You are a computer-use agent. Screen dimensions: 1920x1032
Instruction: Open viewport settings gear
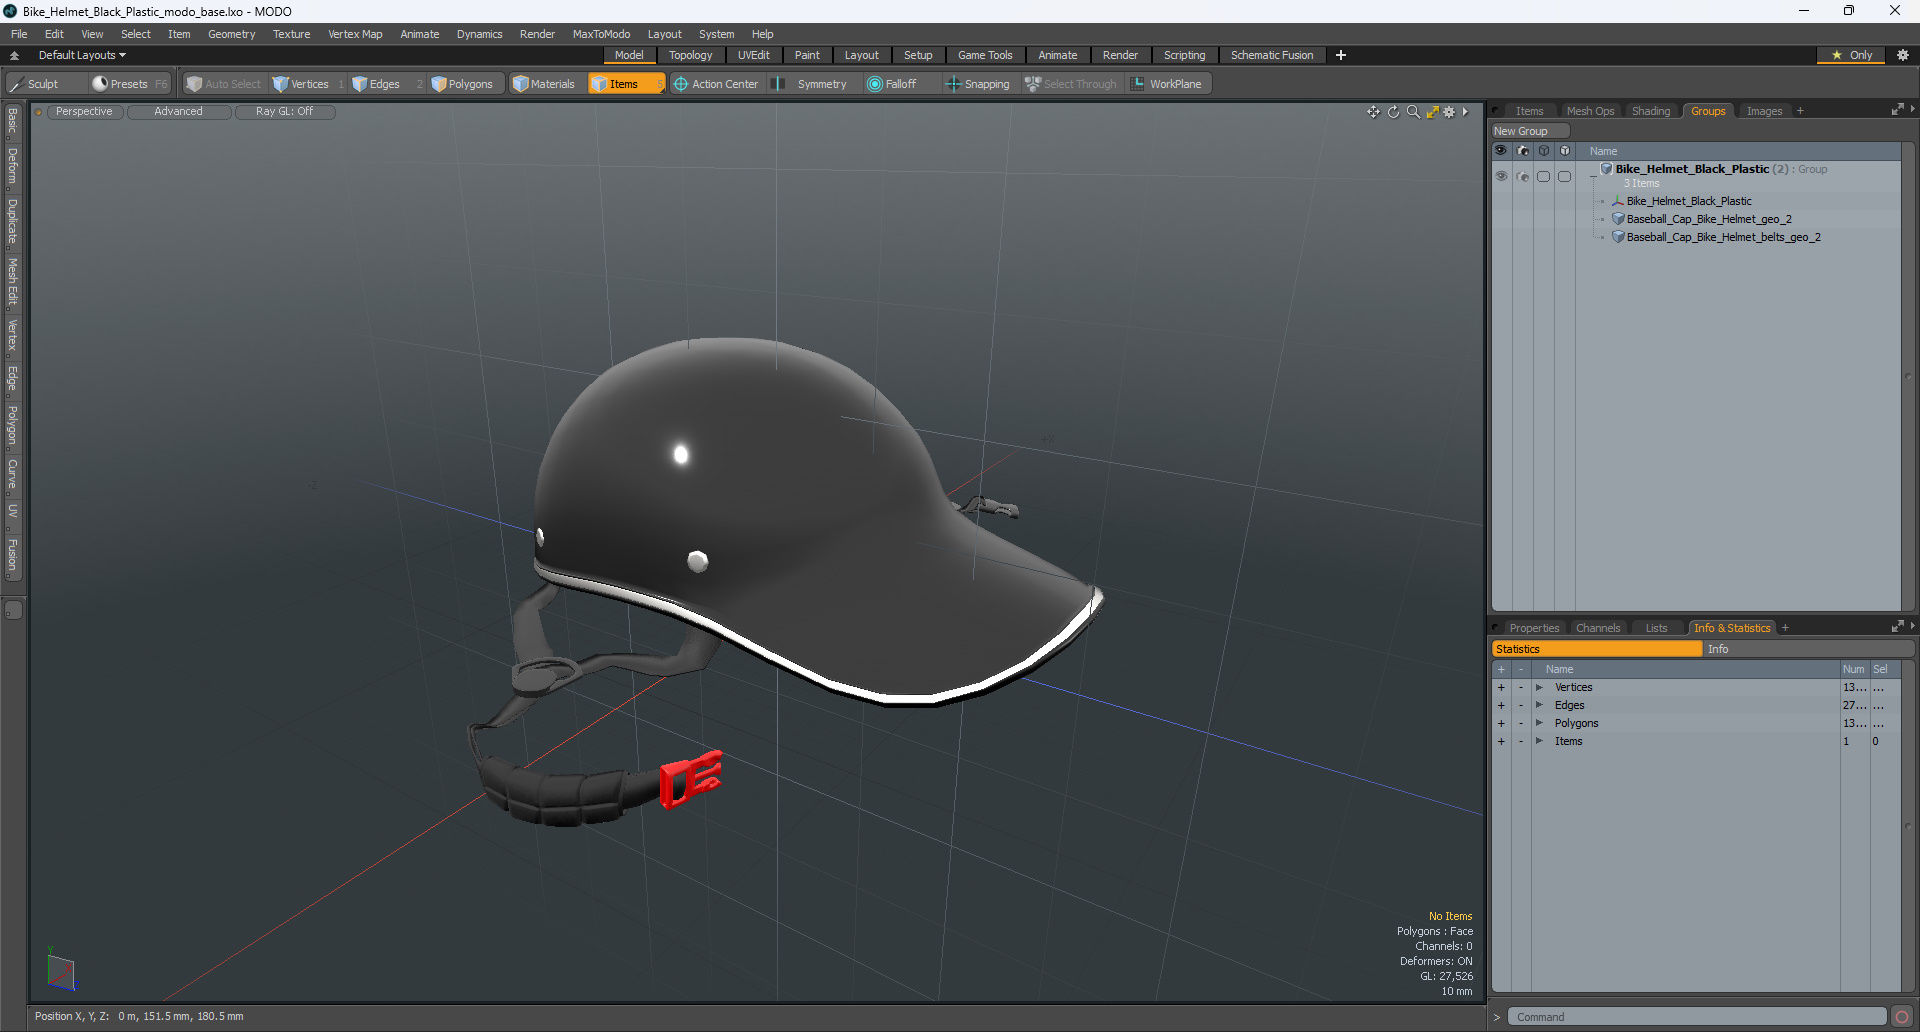click(1449, 112)
